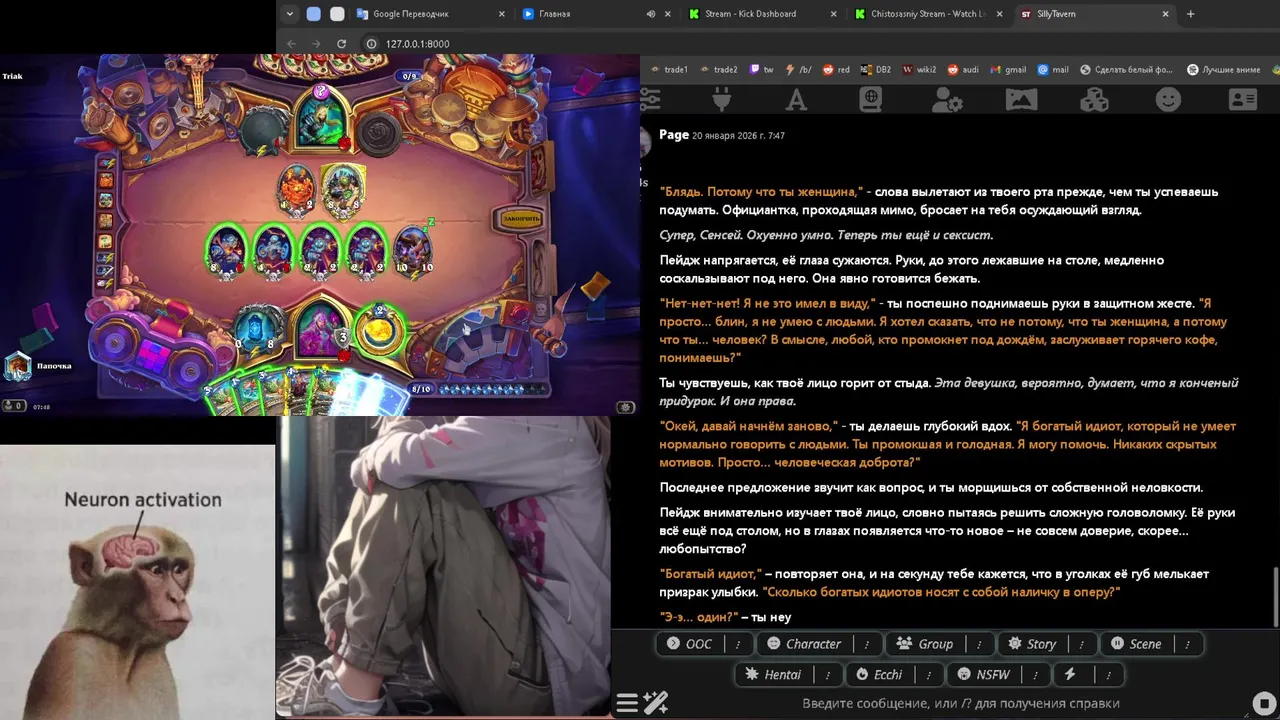
Task: Open the magic wand extensions menu
Action: tap(656, 703)
